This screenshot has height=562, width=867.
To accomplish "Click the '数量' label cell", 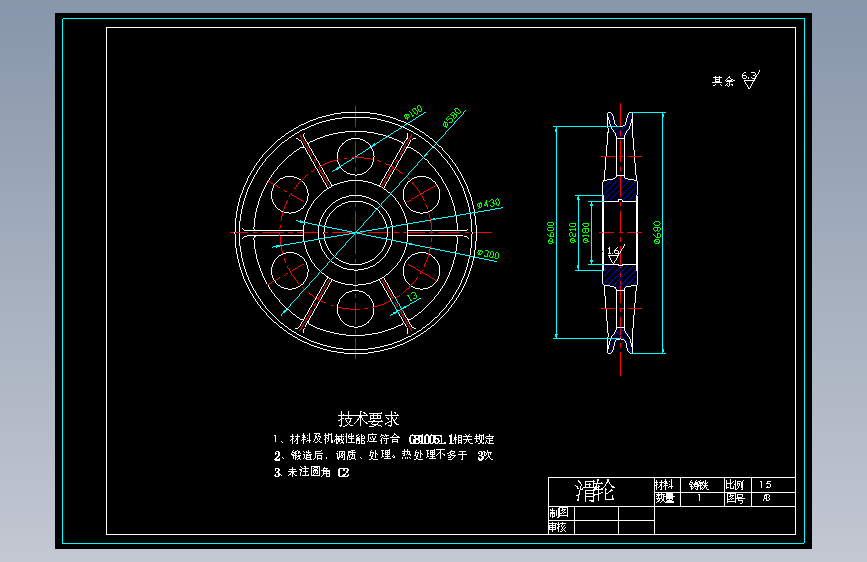I will click(665, 498).
